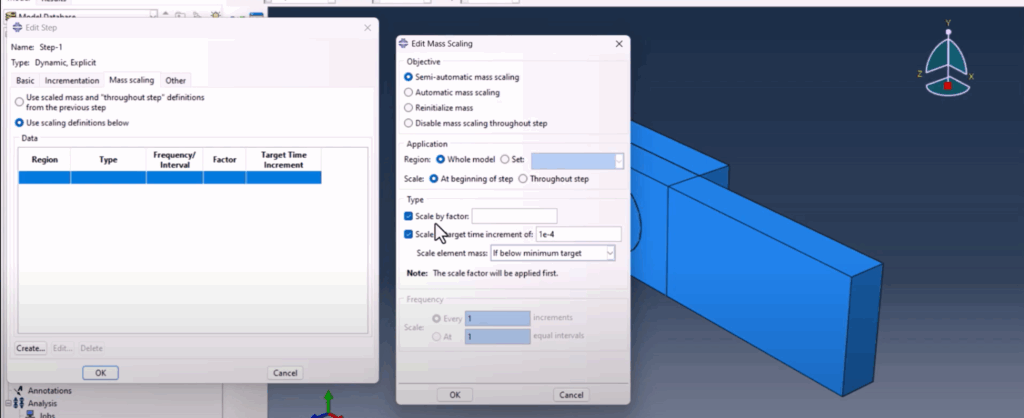Toggle the Scale by factor checkbox
This screenshot has width=1024, height=418.
pos(408,216)
